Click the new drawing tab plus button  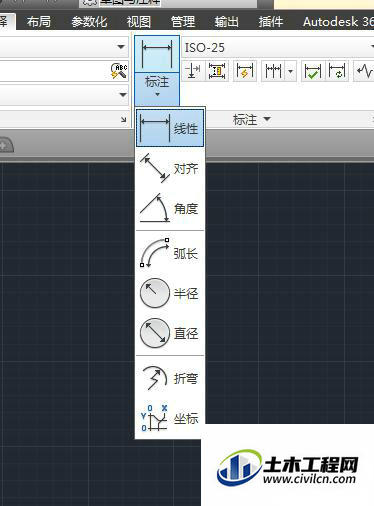[4, 145]
